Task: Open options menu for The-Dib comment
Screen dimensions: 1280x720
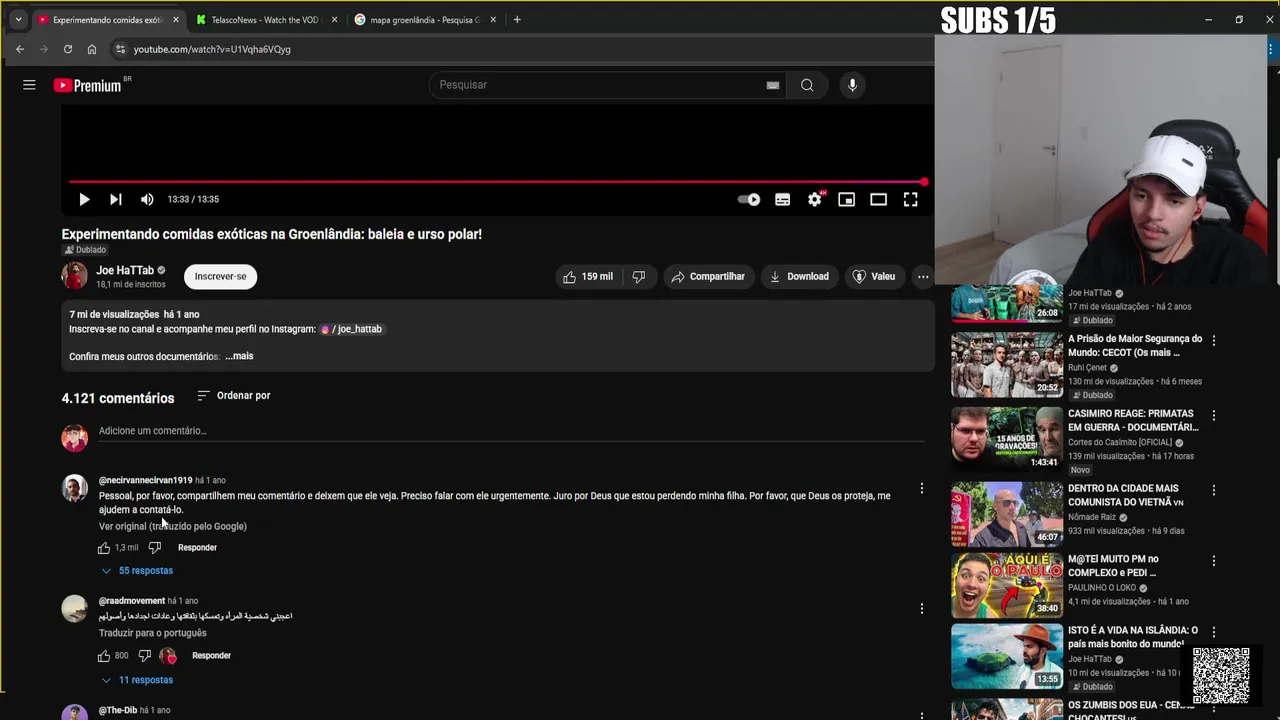Action: pos(922,713)
